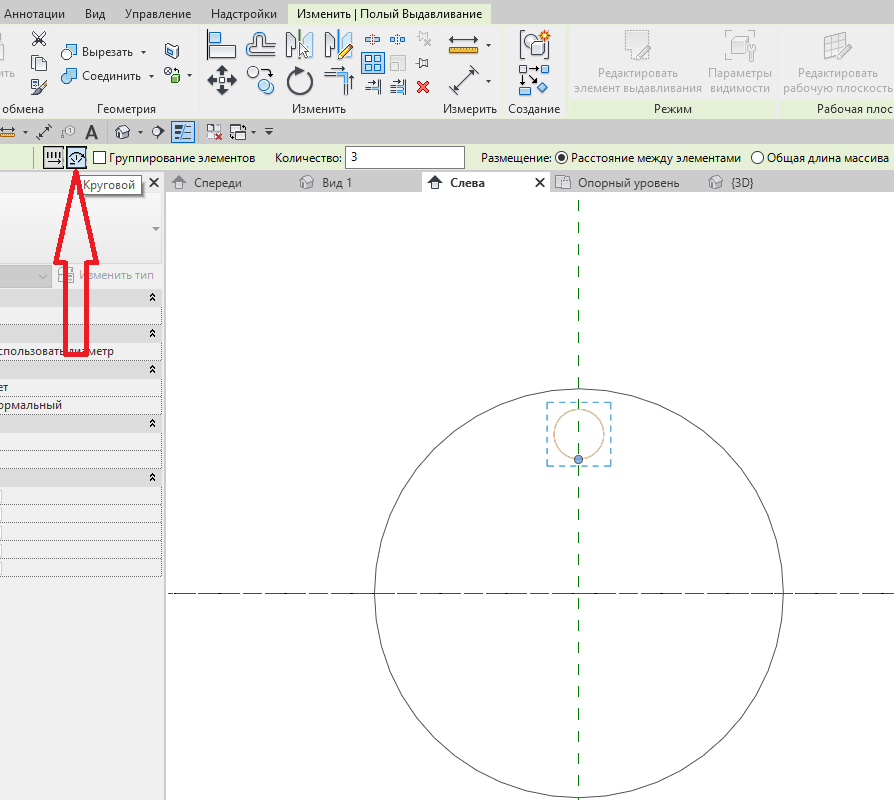894x800 pixels.
Task: Switch to the Опорный уровень view tab
Action: pyautogui.click(x=628, y=183)
